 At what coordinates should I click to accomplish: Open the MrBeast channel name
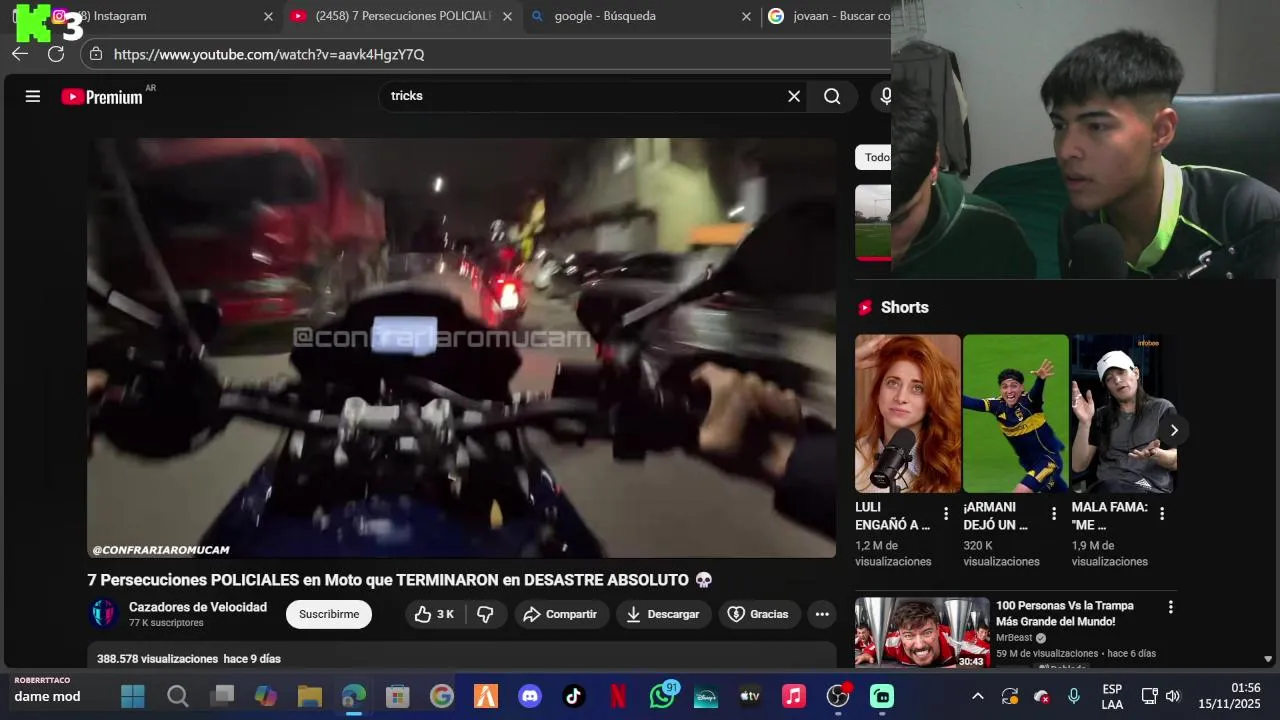[1014, 637]
